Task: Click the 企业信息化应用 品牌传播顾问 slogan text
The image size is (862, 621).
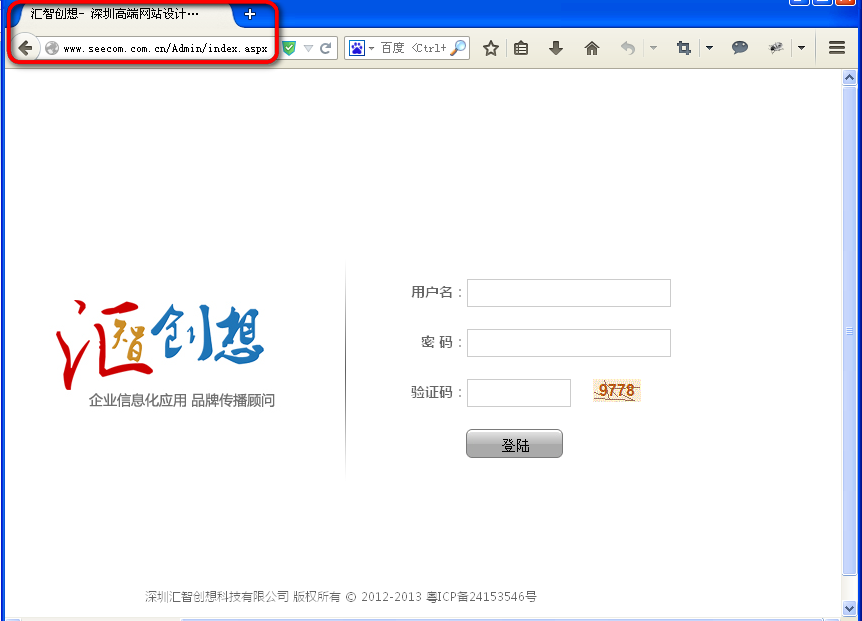Action: pos(182,401)
